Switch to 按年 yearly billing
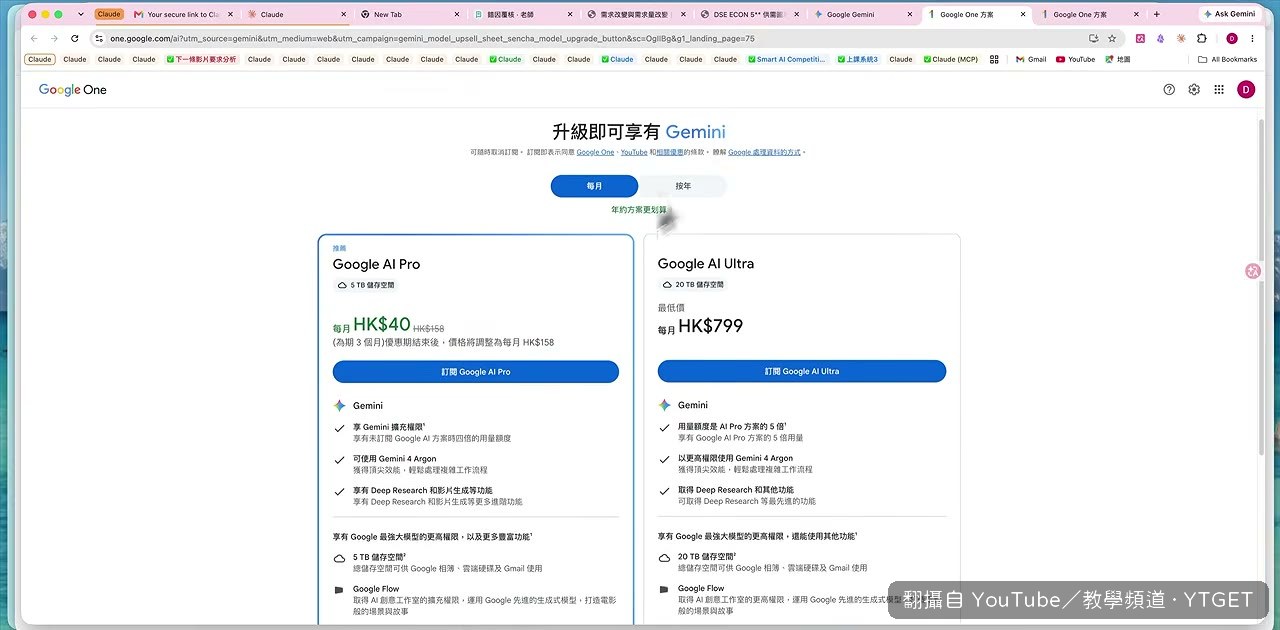 683,186
